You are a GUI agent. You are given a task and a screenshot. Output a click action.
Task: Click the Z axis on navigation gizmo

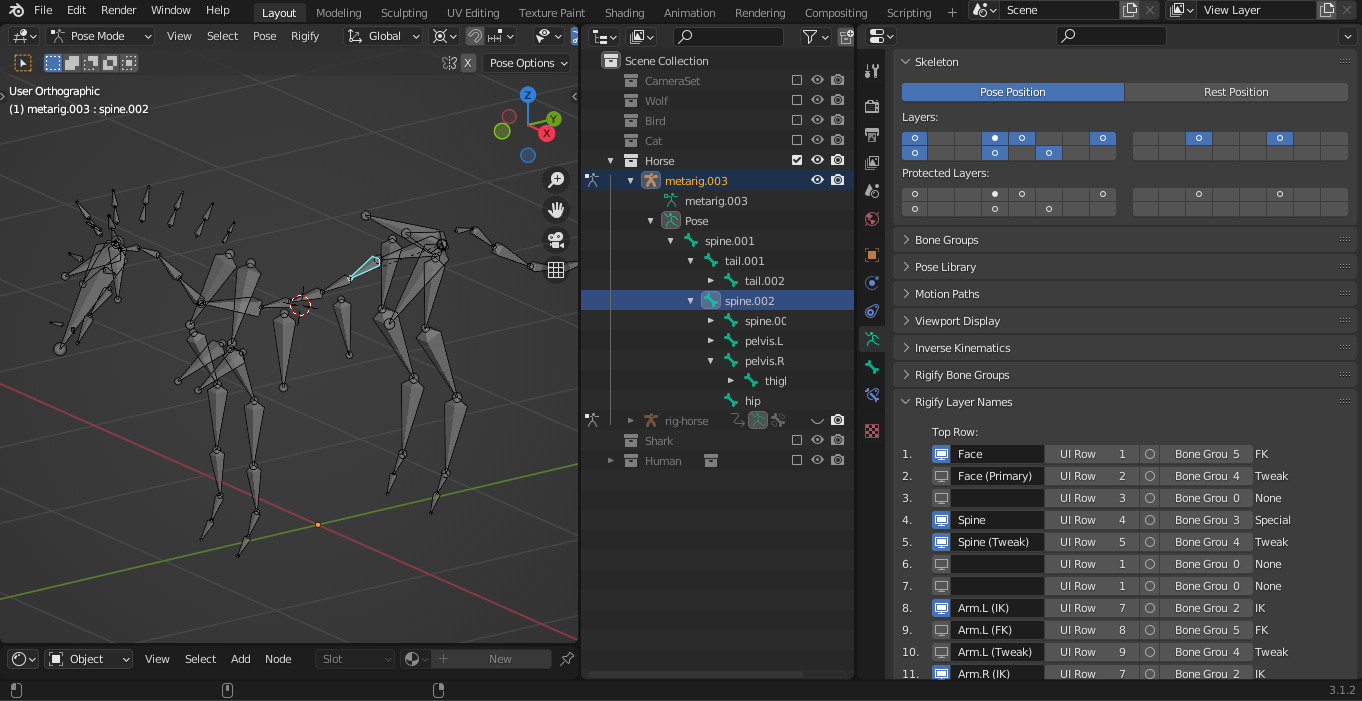[x=529, y=94]
